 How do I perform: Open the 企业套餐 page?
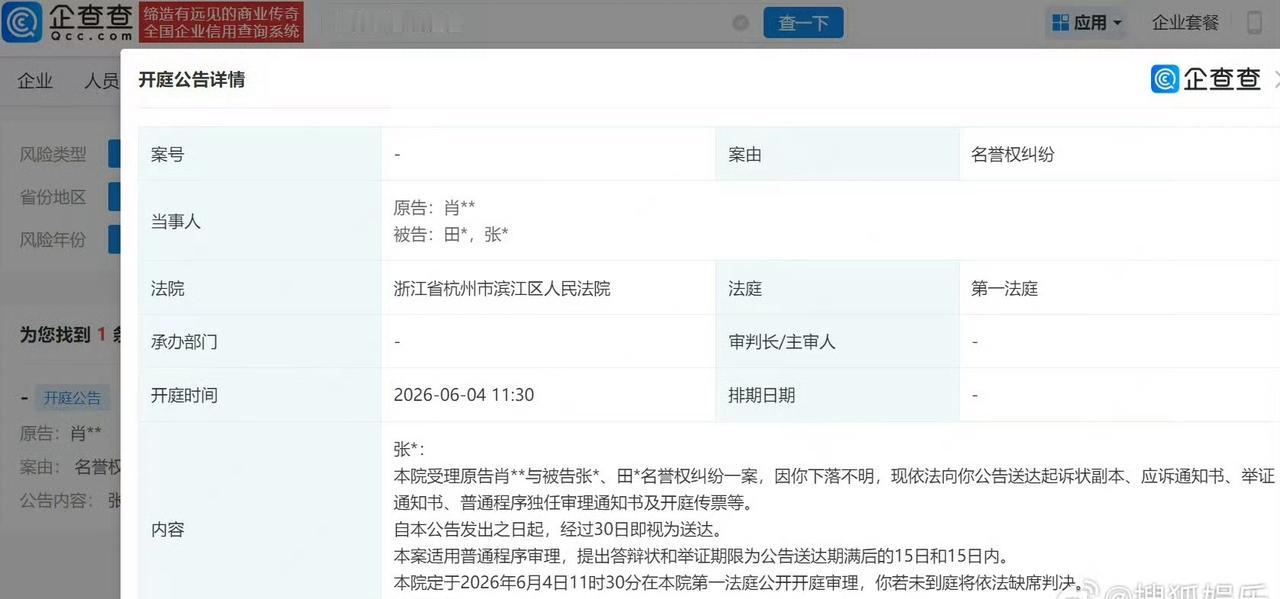1185,22
